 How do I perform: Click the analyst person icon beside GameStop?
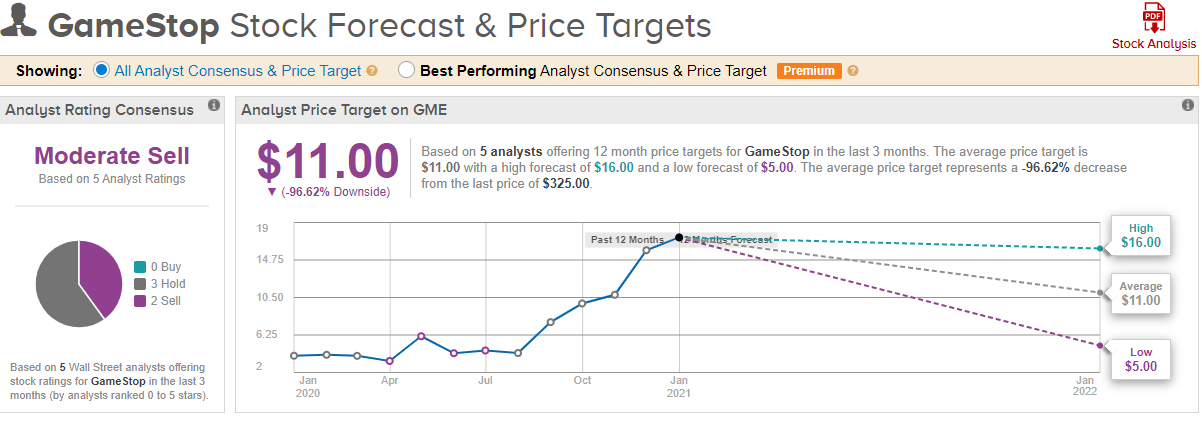(21, 24)
